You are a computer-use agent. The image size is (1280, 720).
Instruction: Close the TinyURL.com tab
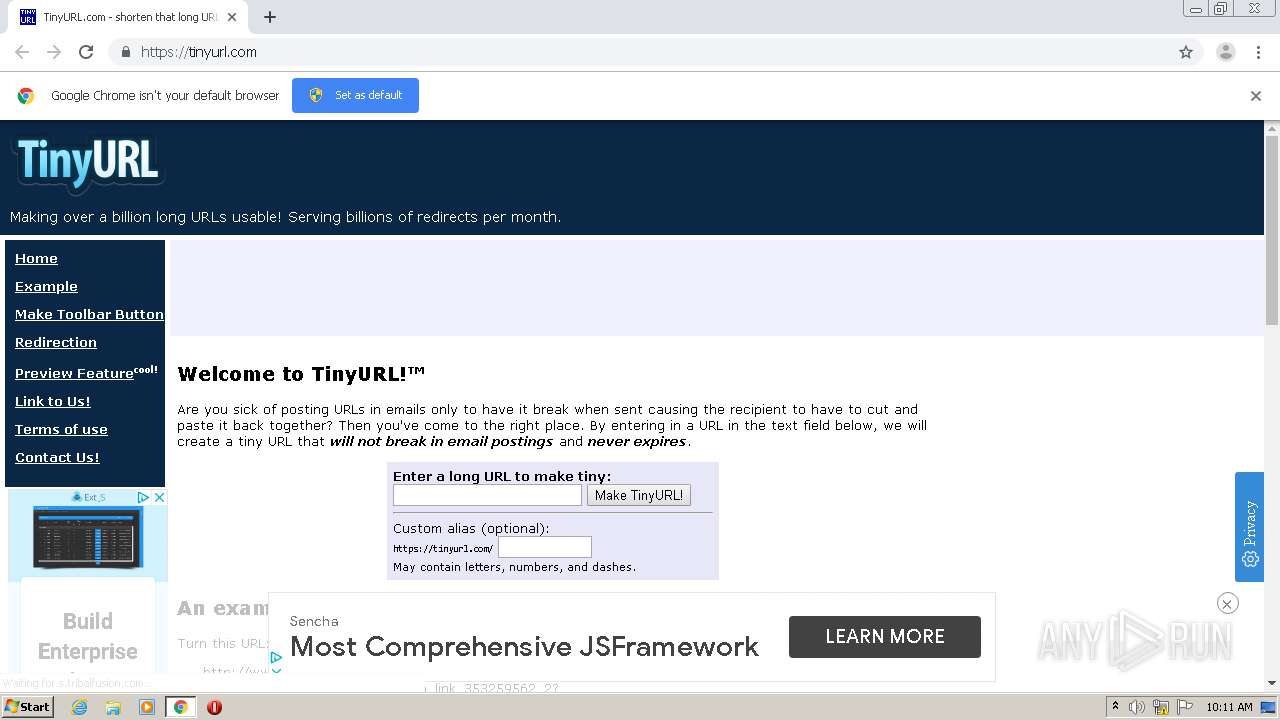232,17
